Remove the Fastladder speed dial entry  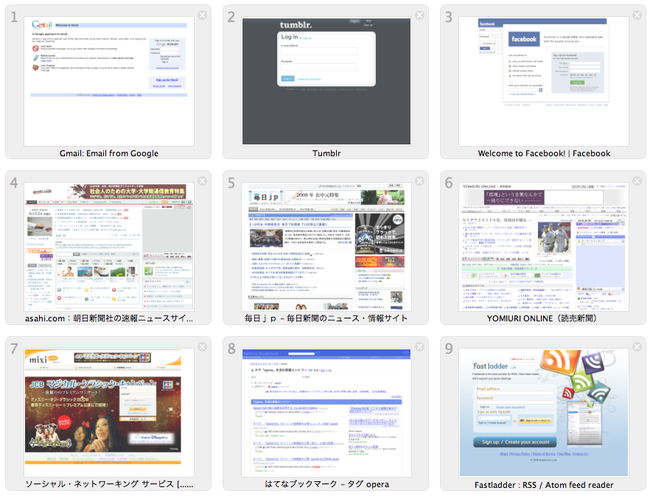[637, 347]
